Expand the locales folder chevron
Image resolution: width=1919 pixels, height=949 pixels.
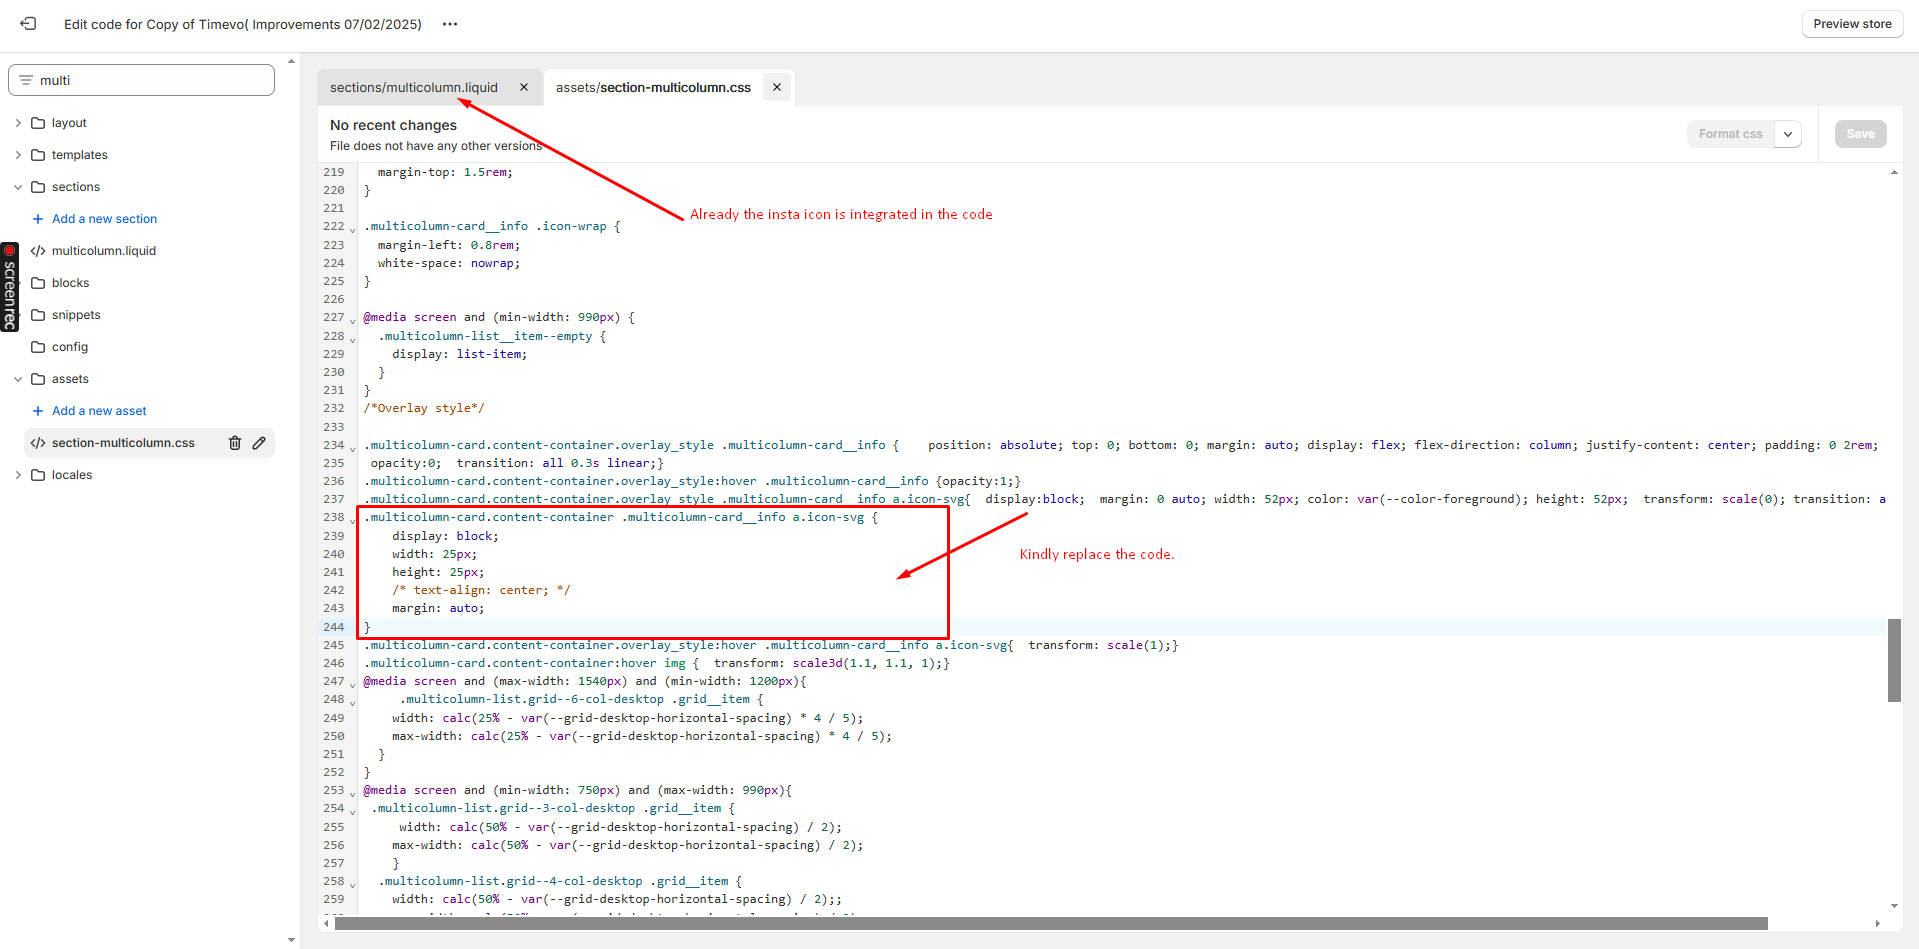tap(18, 475)
